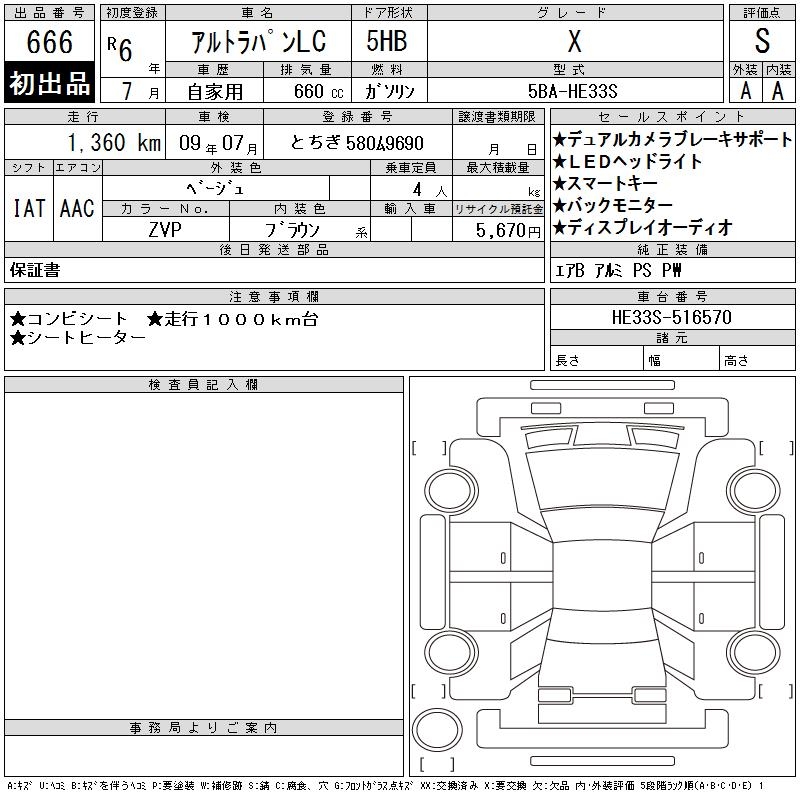The image size is (800, 800).
Task: Select the "後日発送部品" header
Action: [x=274, y=249]
